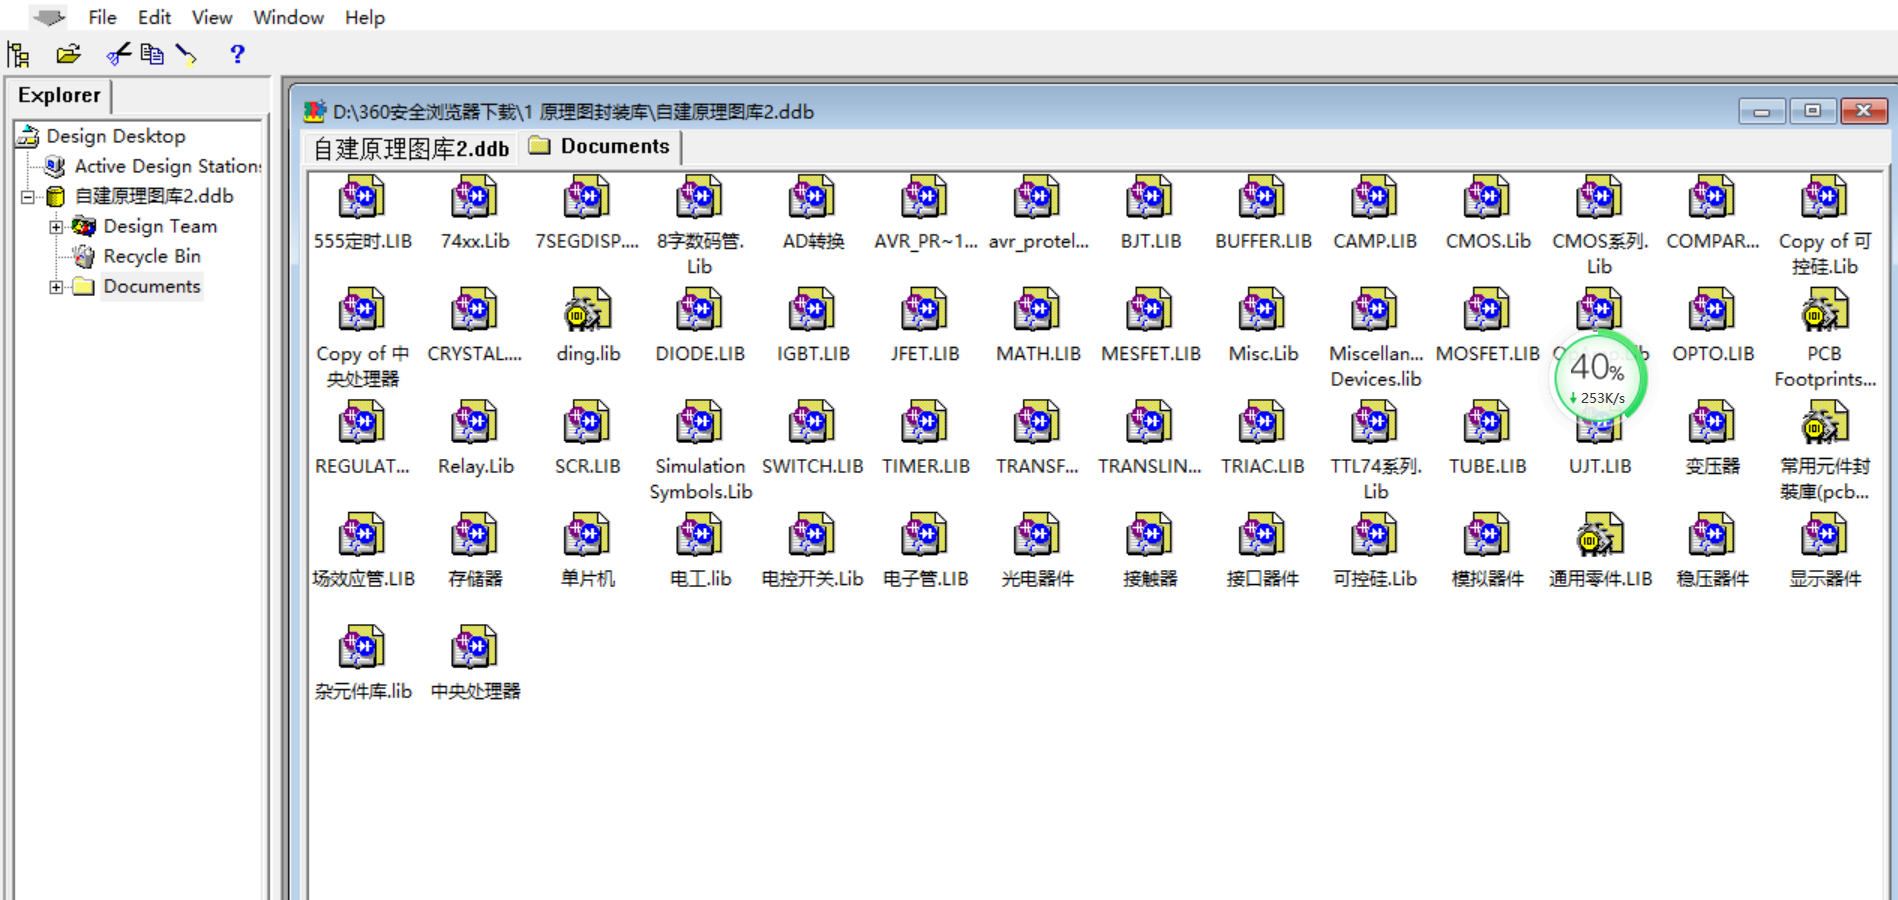Select the AD转换 library icon

point(812,198)
